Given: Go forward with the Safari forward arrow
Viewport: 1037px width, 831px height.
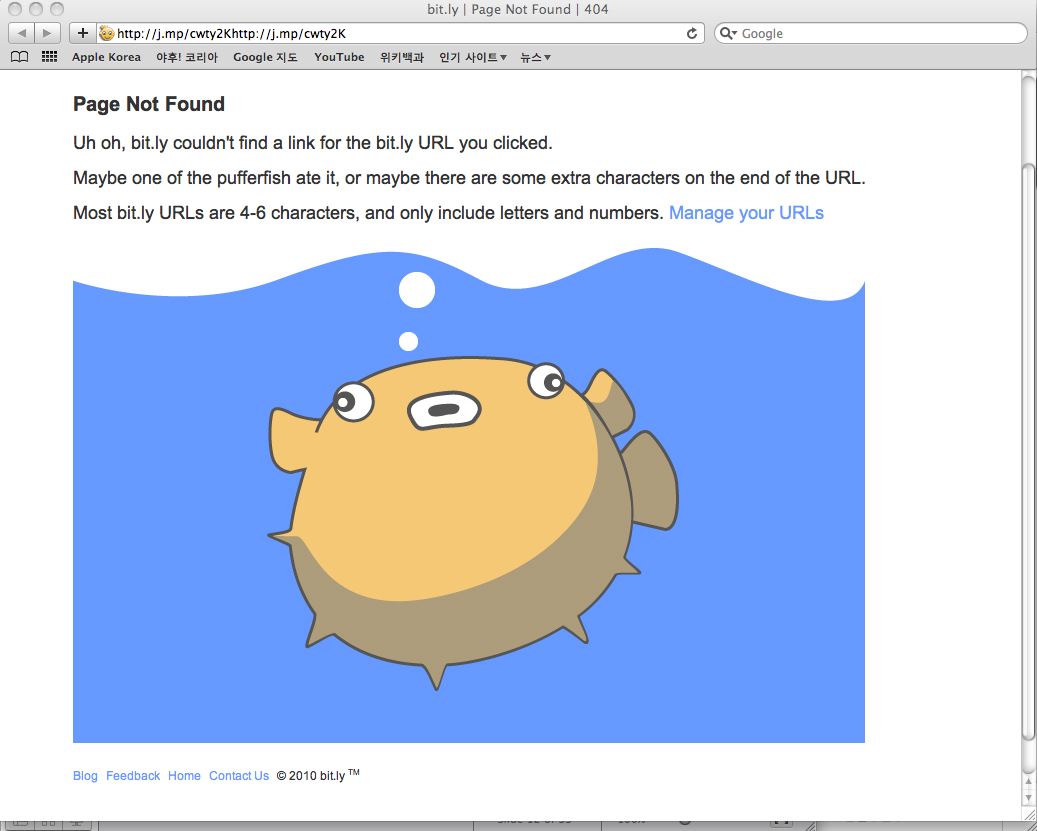Looking at the screenshot, I should click(x=47, y=33).
